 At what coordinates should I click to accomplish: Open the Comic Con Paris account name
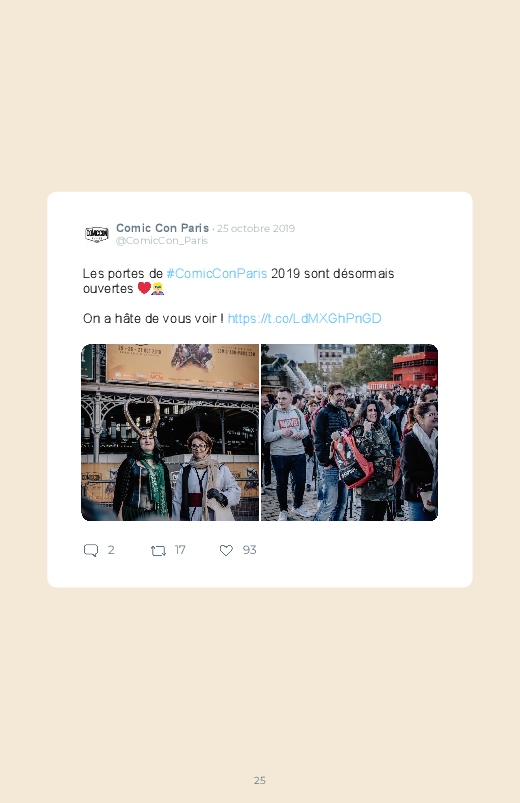162,228
